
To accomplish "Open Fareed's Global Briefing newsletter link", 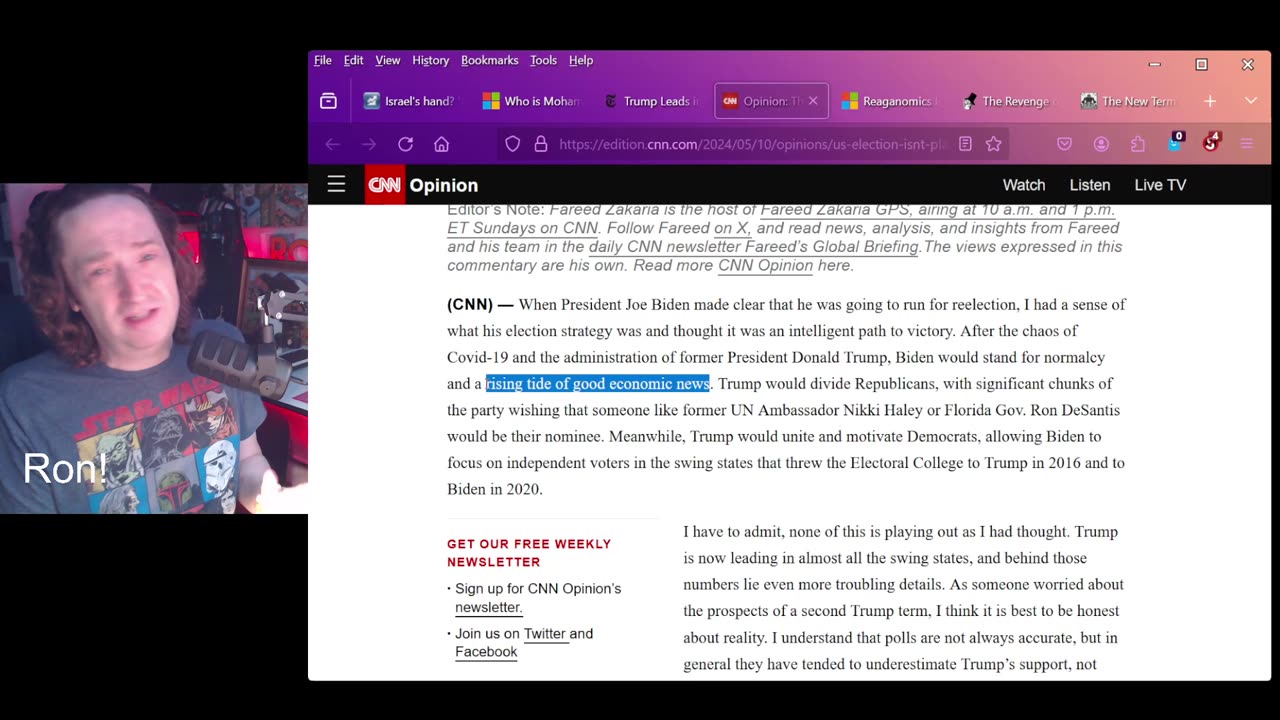I will pos(753,246).
